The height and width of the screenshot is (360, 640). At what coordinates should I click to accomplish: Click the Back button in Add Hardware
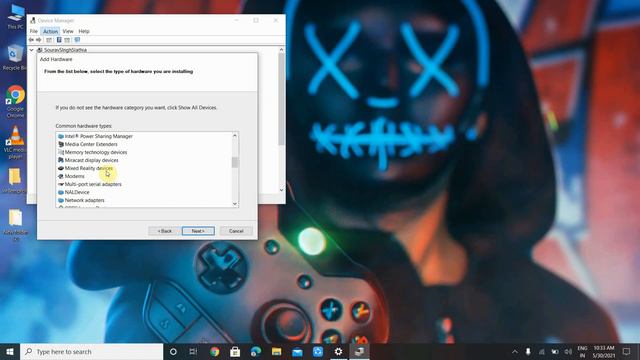[165, 231]
